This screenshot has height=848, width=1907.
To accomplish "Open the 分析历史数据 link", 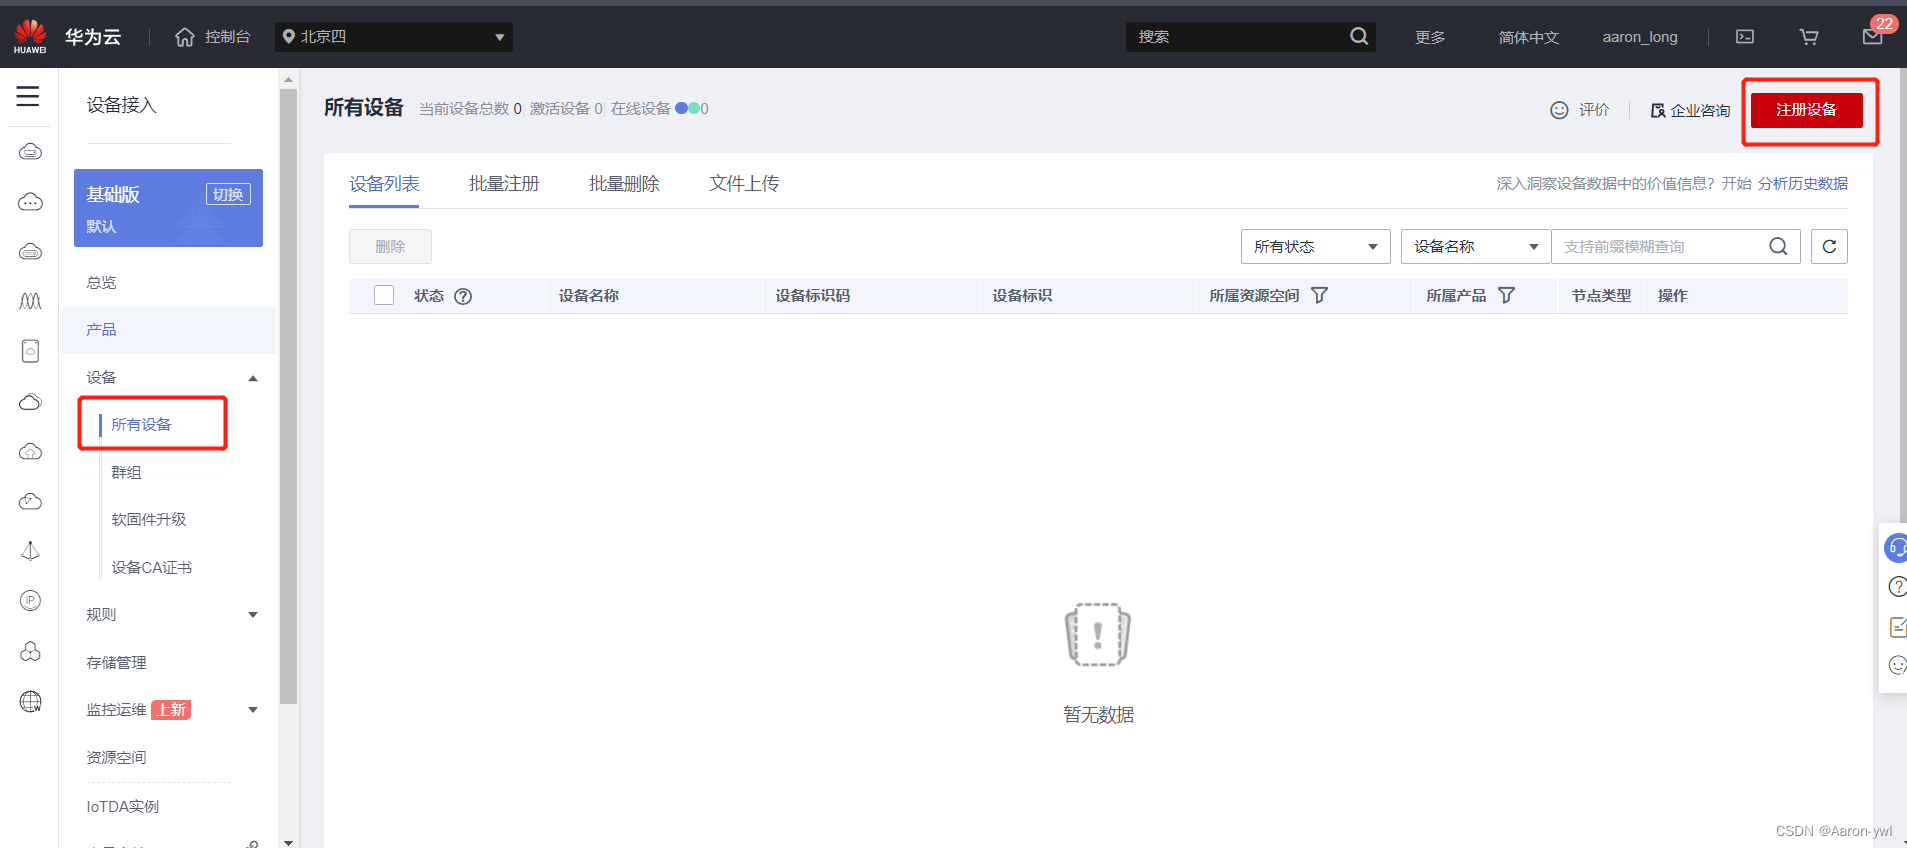I will pyautogui.click(x=1802, y=184).
